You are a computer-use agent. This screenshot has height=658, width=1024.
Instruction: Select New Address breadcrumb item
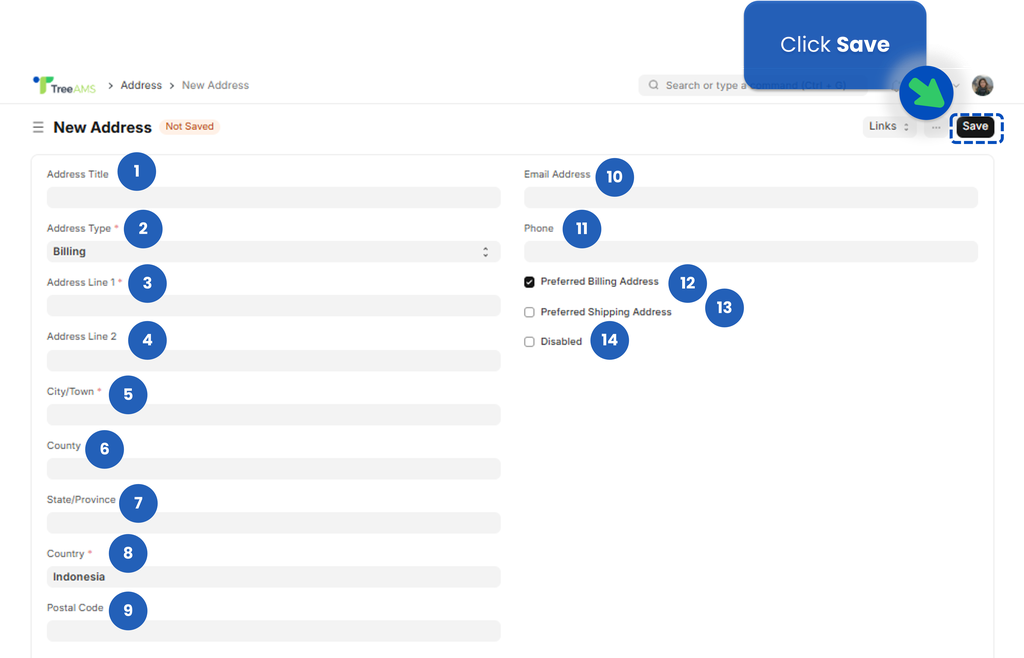(215, 86)
